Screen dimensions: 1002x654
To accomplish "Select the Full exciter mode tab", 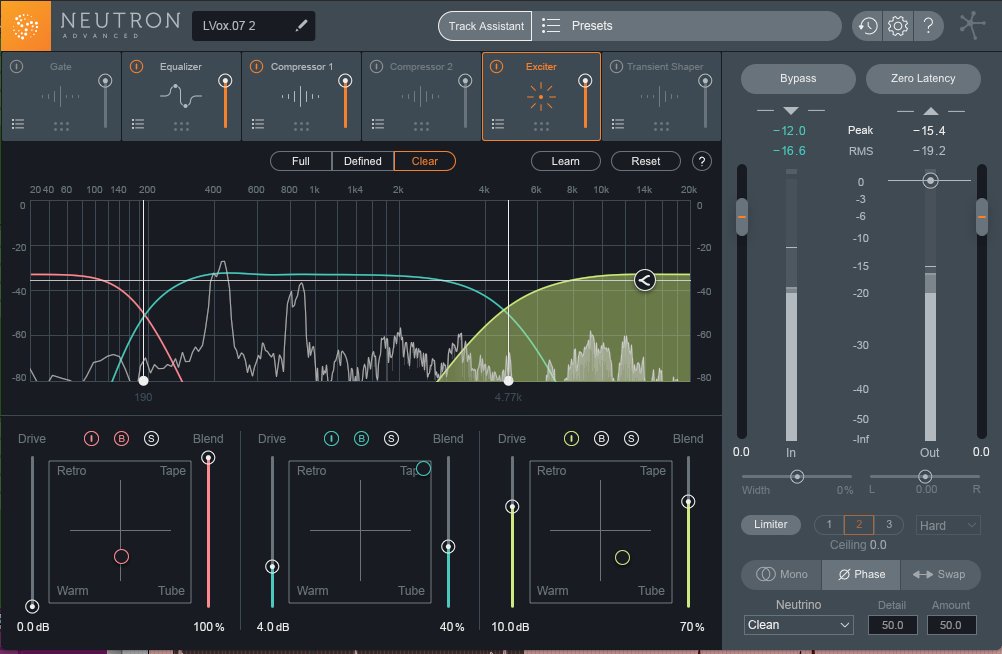I will [301, 161].
